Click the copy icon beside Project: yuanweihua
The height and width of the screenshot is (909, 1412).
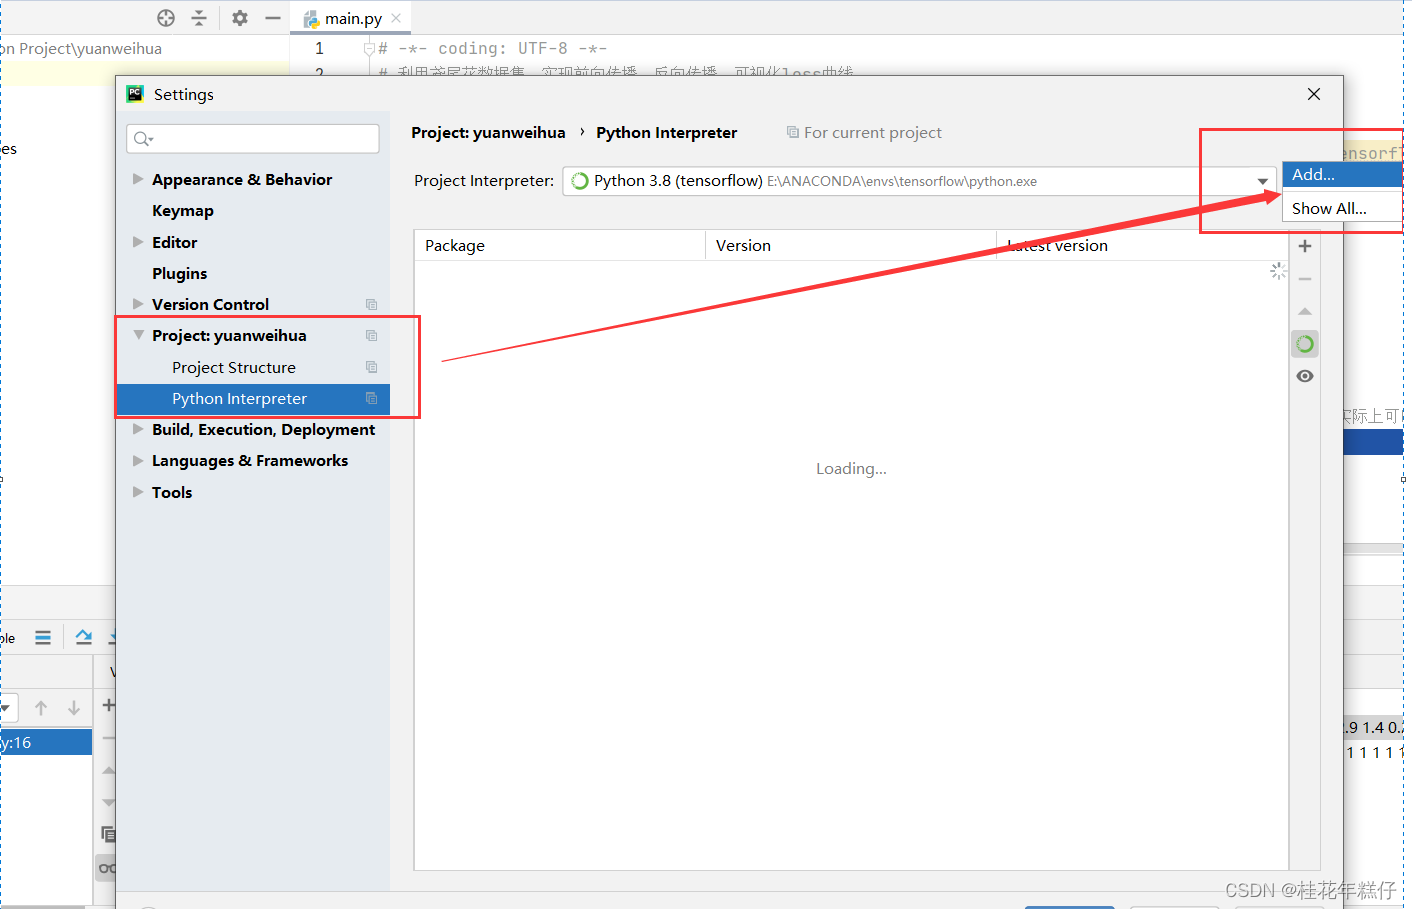click(371, 335)
